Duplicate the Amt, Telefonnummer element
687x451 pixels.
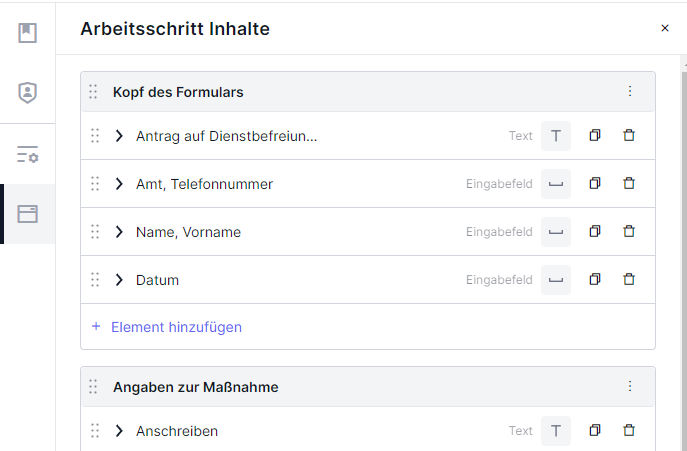pyautogui.click(x=595, y=183)
